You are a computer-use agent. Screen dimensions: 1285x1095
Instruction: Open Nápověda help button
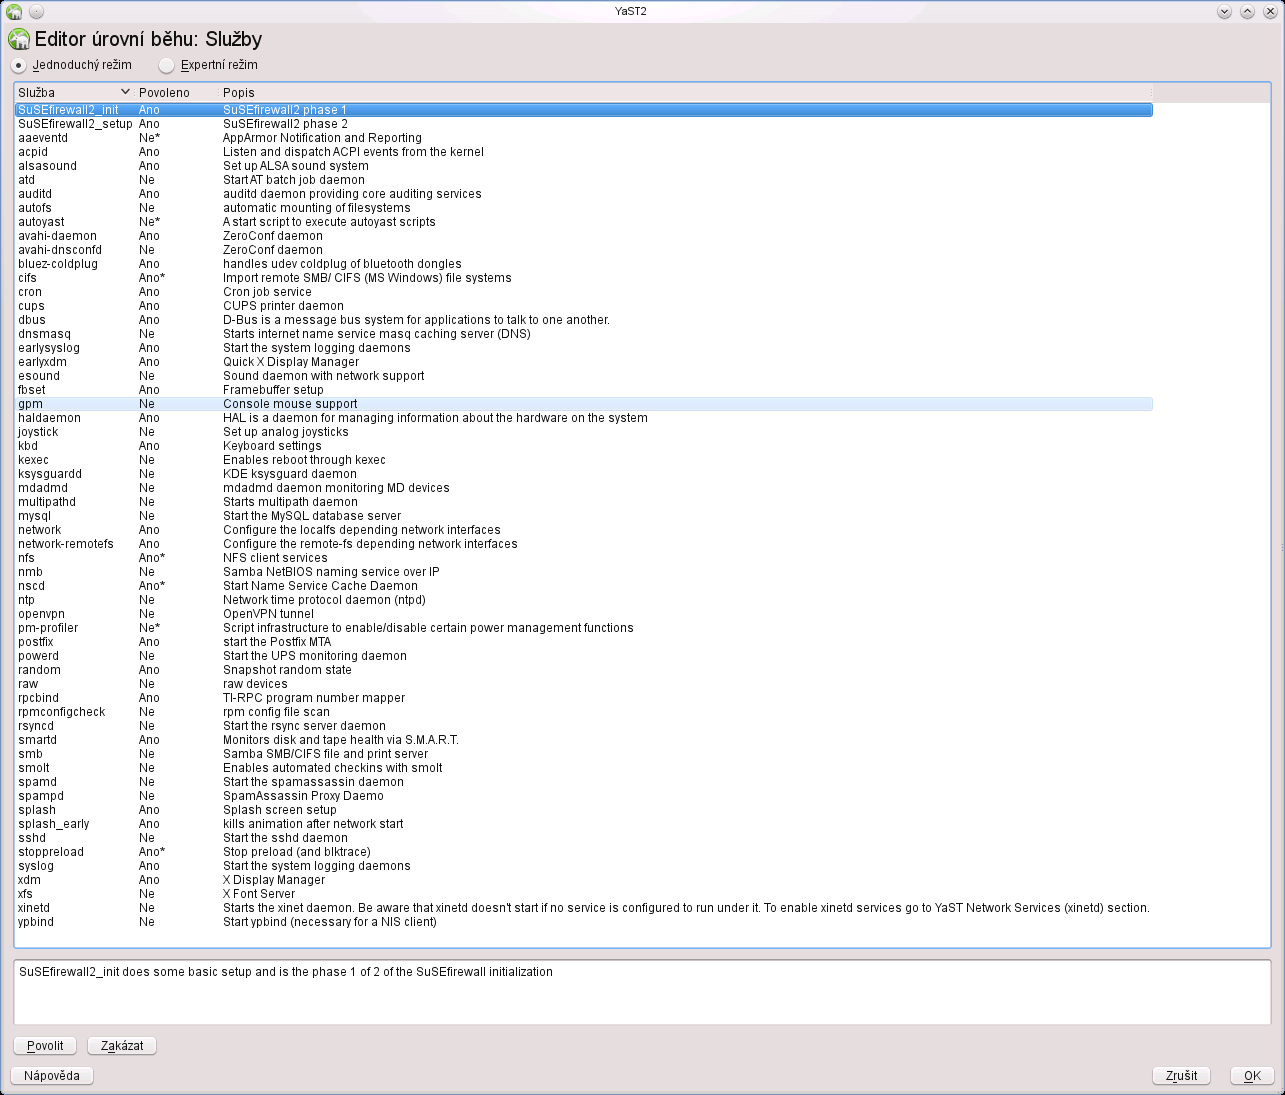(52, 1076)
